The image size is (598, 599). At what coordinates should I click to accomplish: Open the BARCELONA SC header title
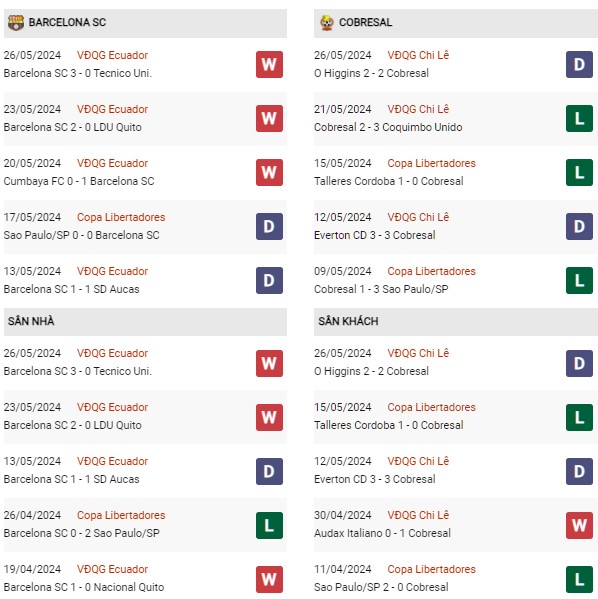tap(67, 23)
